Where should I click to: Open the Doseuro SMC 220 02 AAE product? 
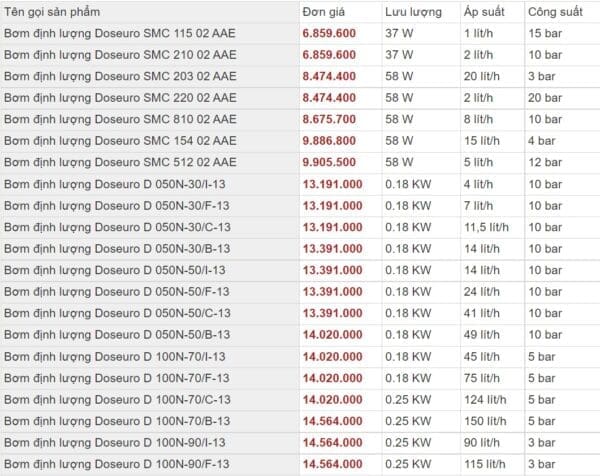tap(120, 98)
